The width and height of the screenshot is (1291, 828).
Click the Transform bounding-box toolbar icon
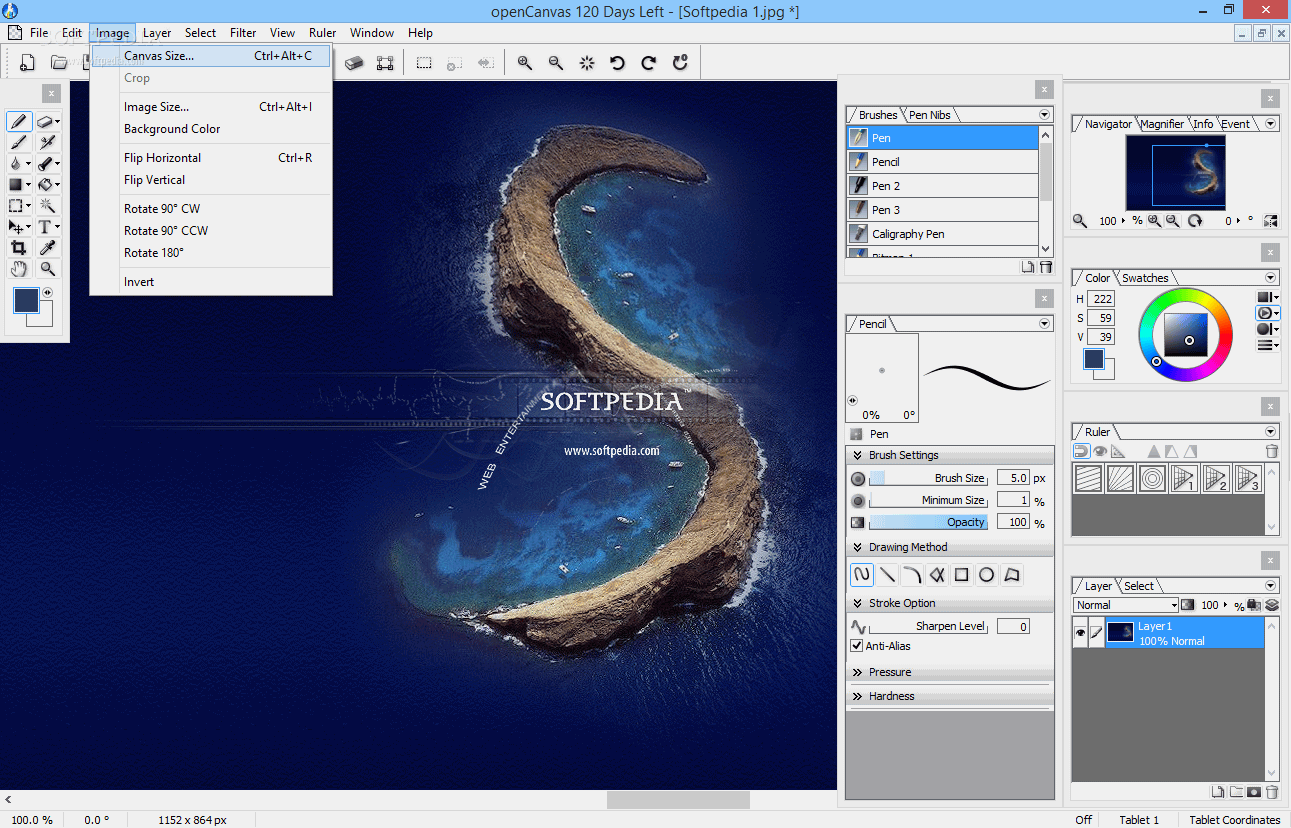[x=385, y=63]
